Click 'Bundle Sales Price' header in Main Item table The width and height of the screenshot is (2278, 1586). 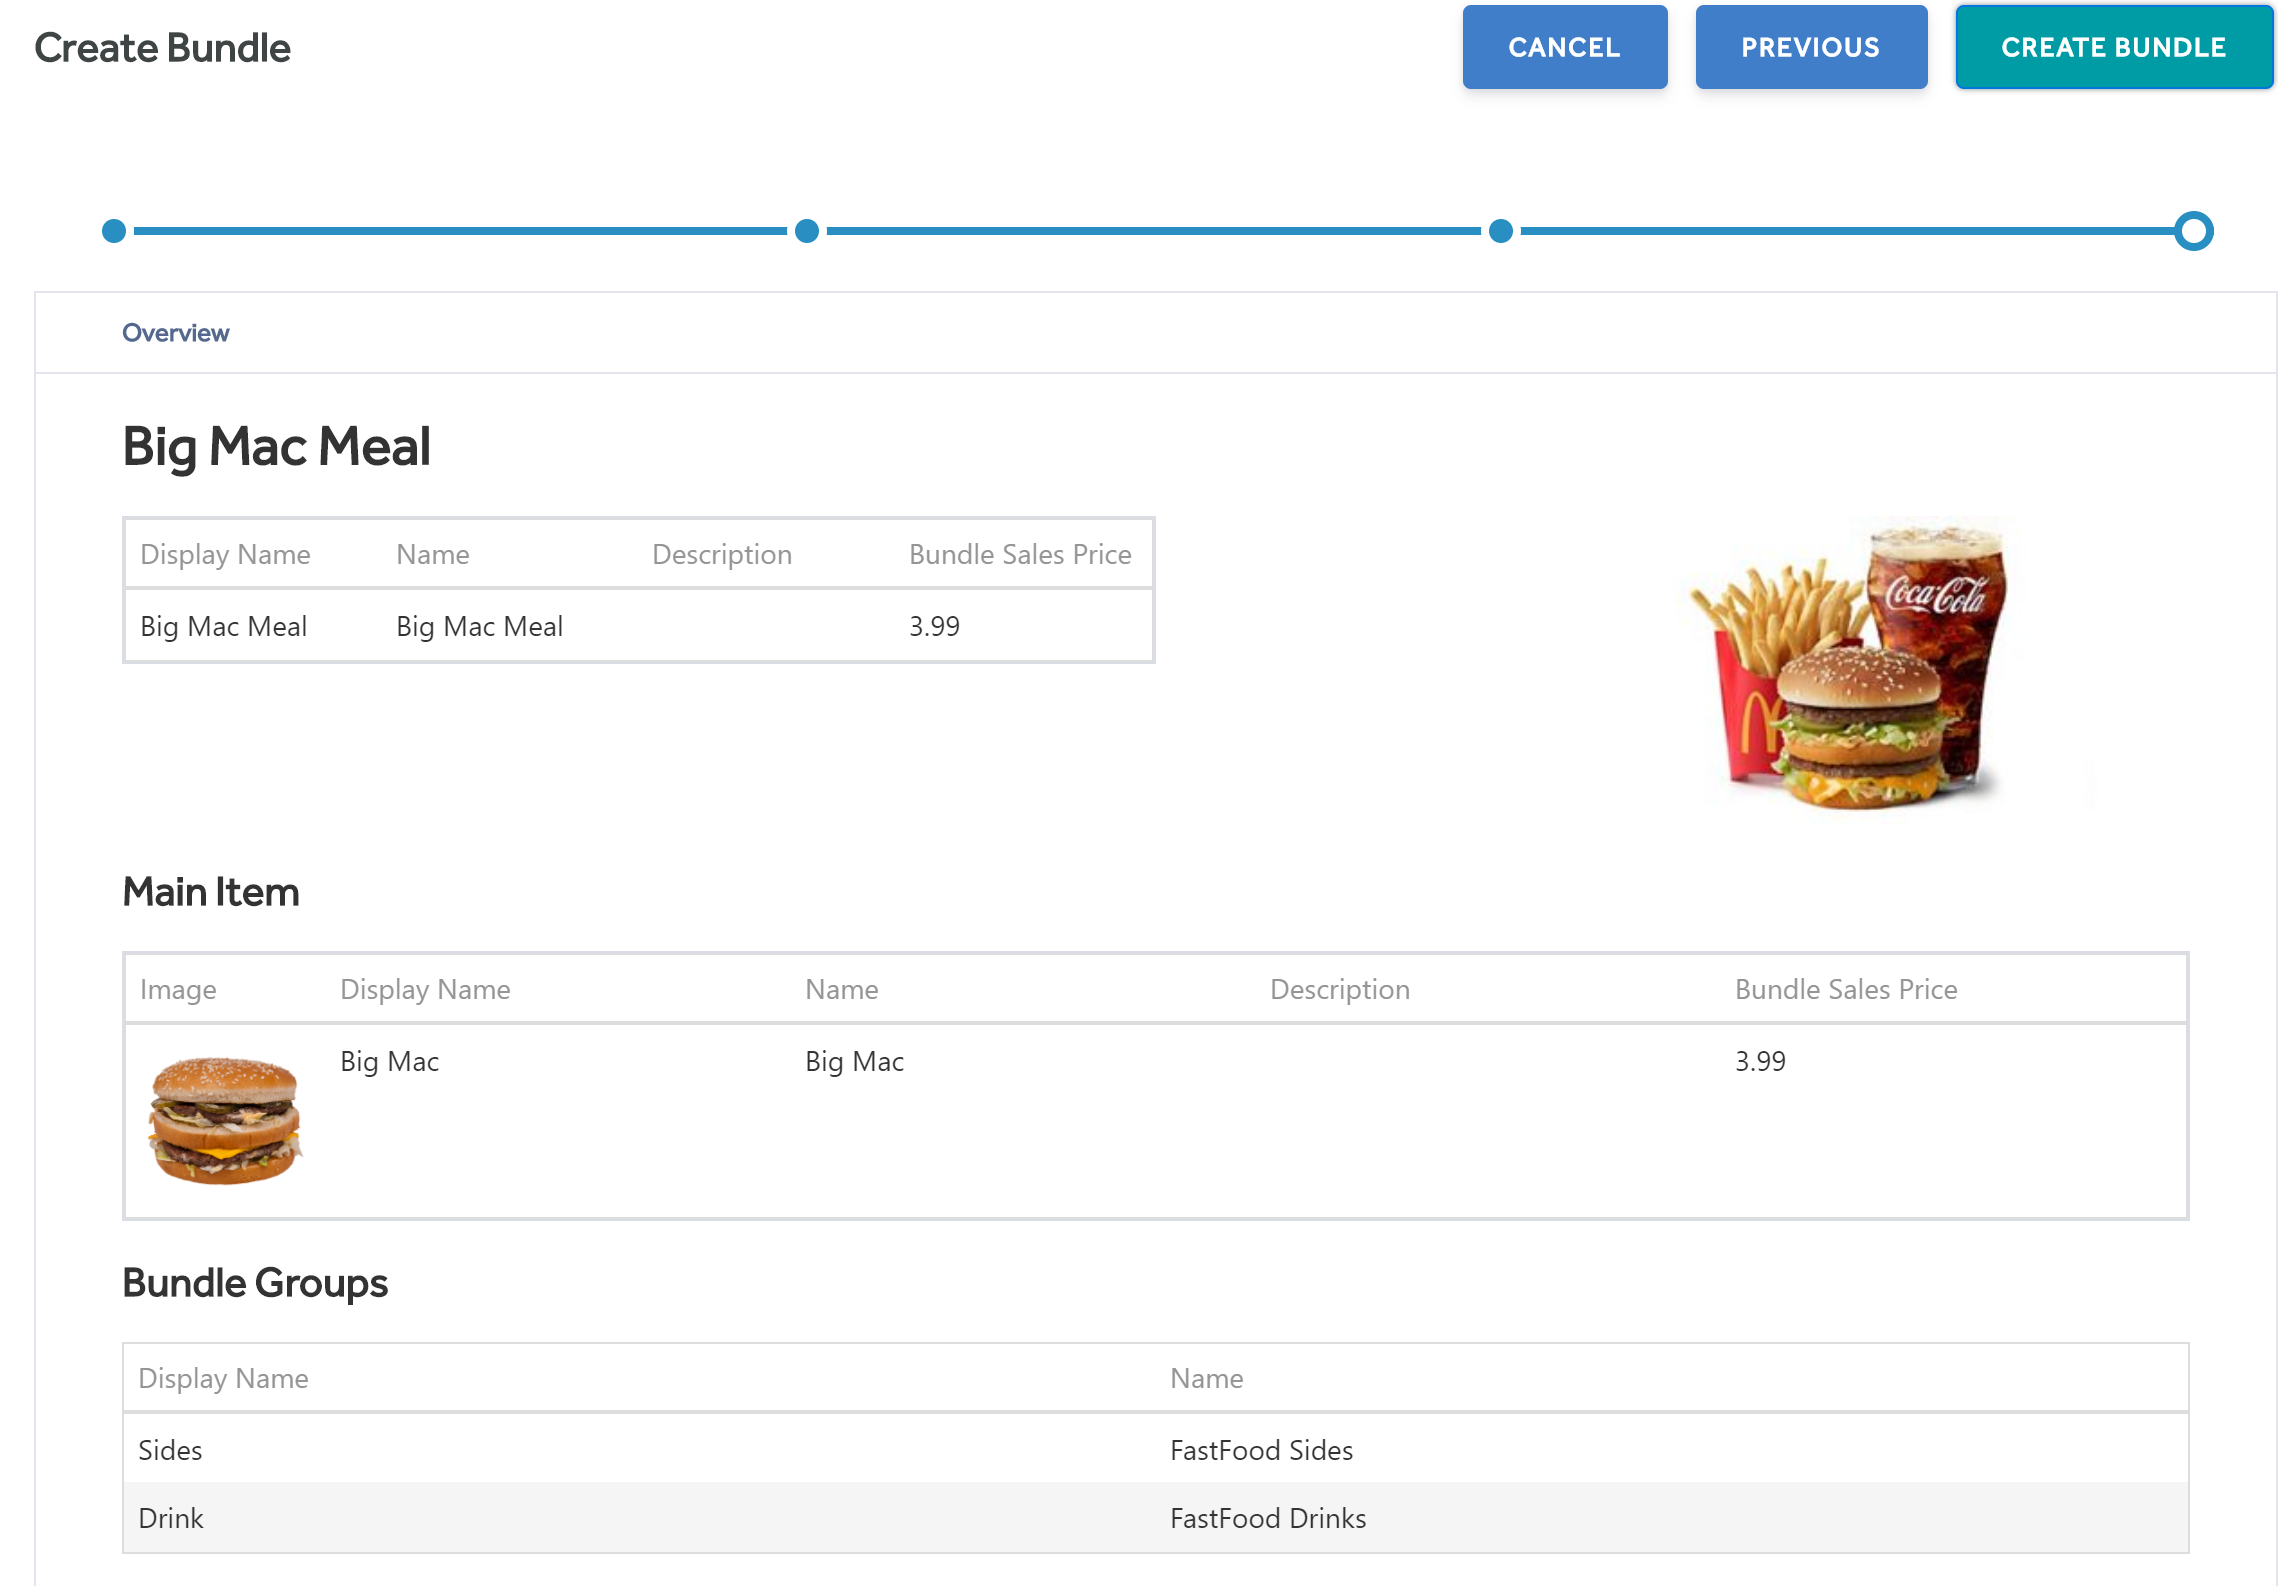click(1846, 989)
